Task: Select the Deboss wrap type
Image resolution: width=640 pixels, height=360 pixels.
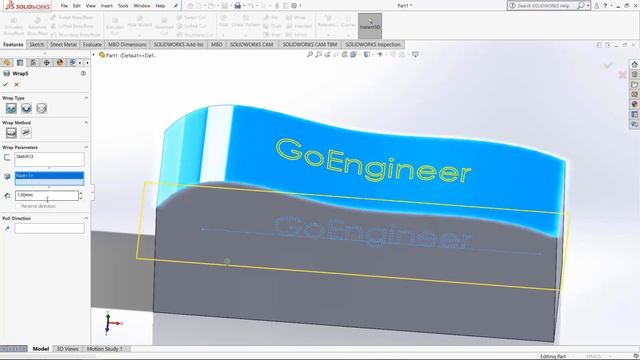Action: point(27,108)
